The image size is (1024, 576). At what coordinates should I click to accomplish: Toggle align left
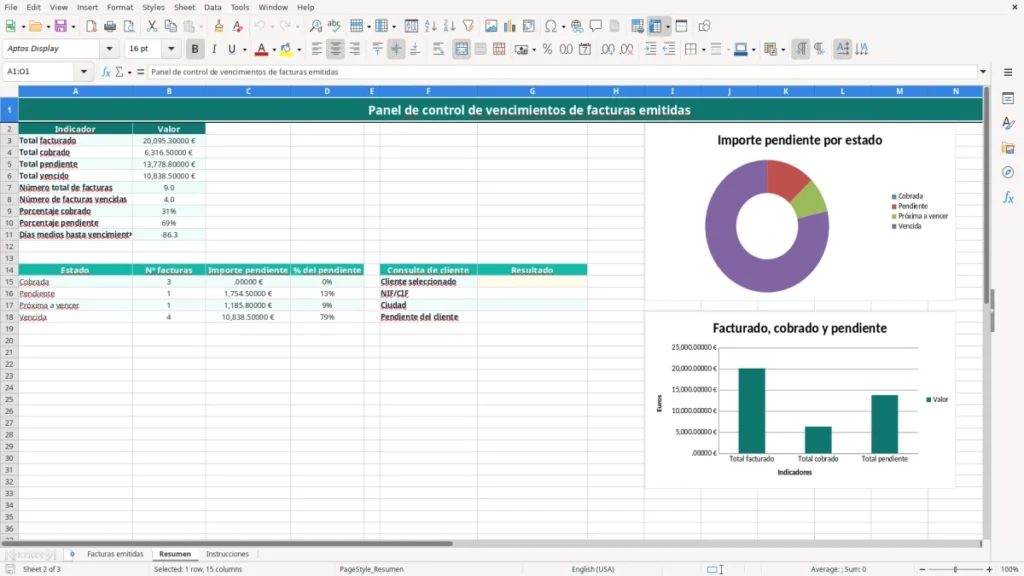pyautogui.click(x=317, y=49)
